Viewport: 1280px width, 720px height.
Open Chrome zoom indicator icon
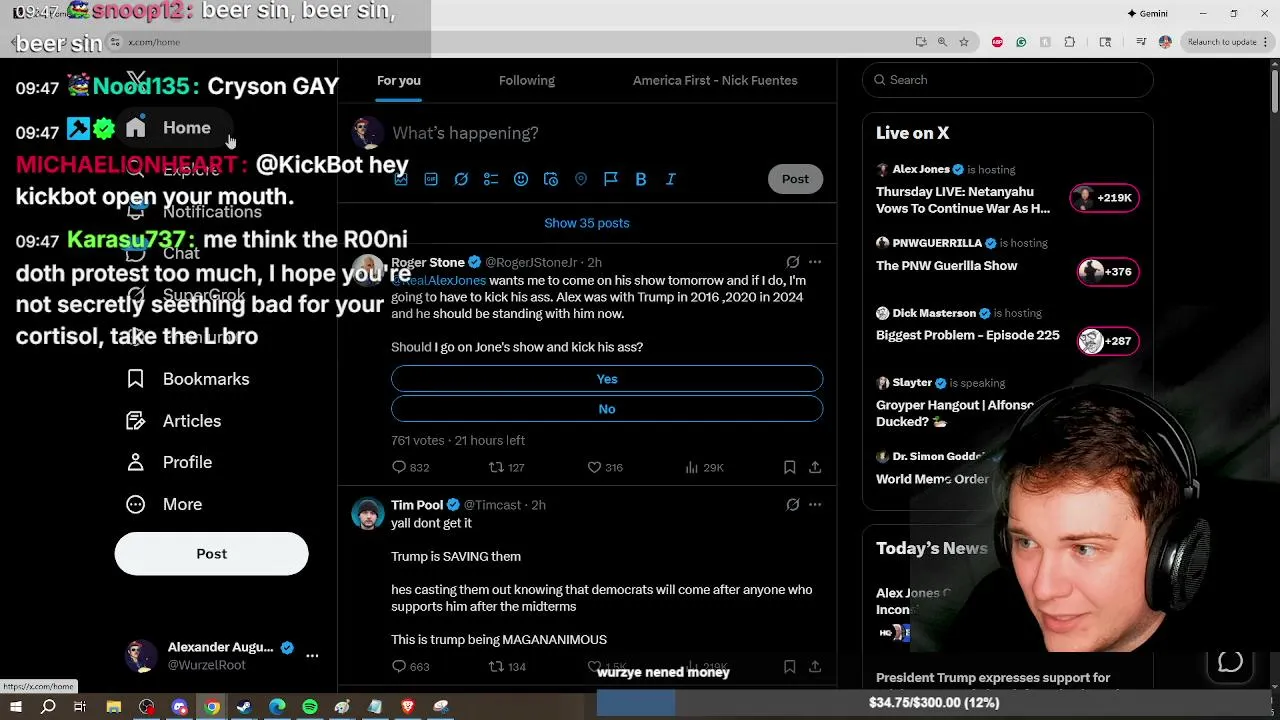click(942, 42)
